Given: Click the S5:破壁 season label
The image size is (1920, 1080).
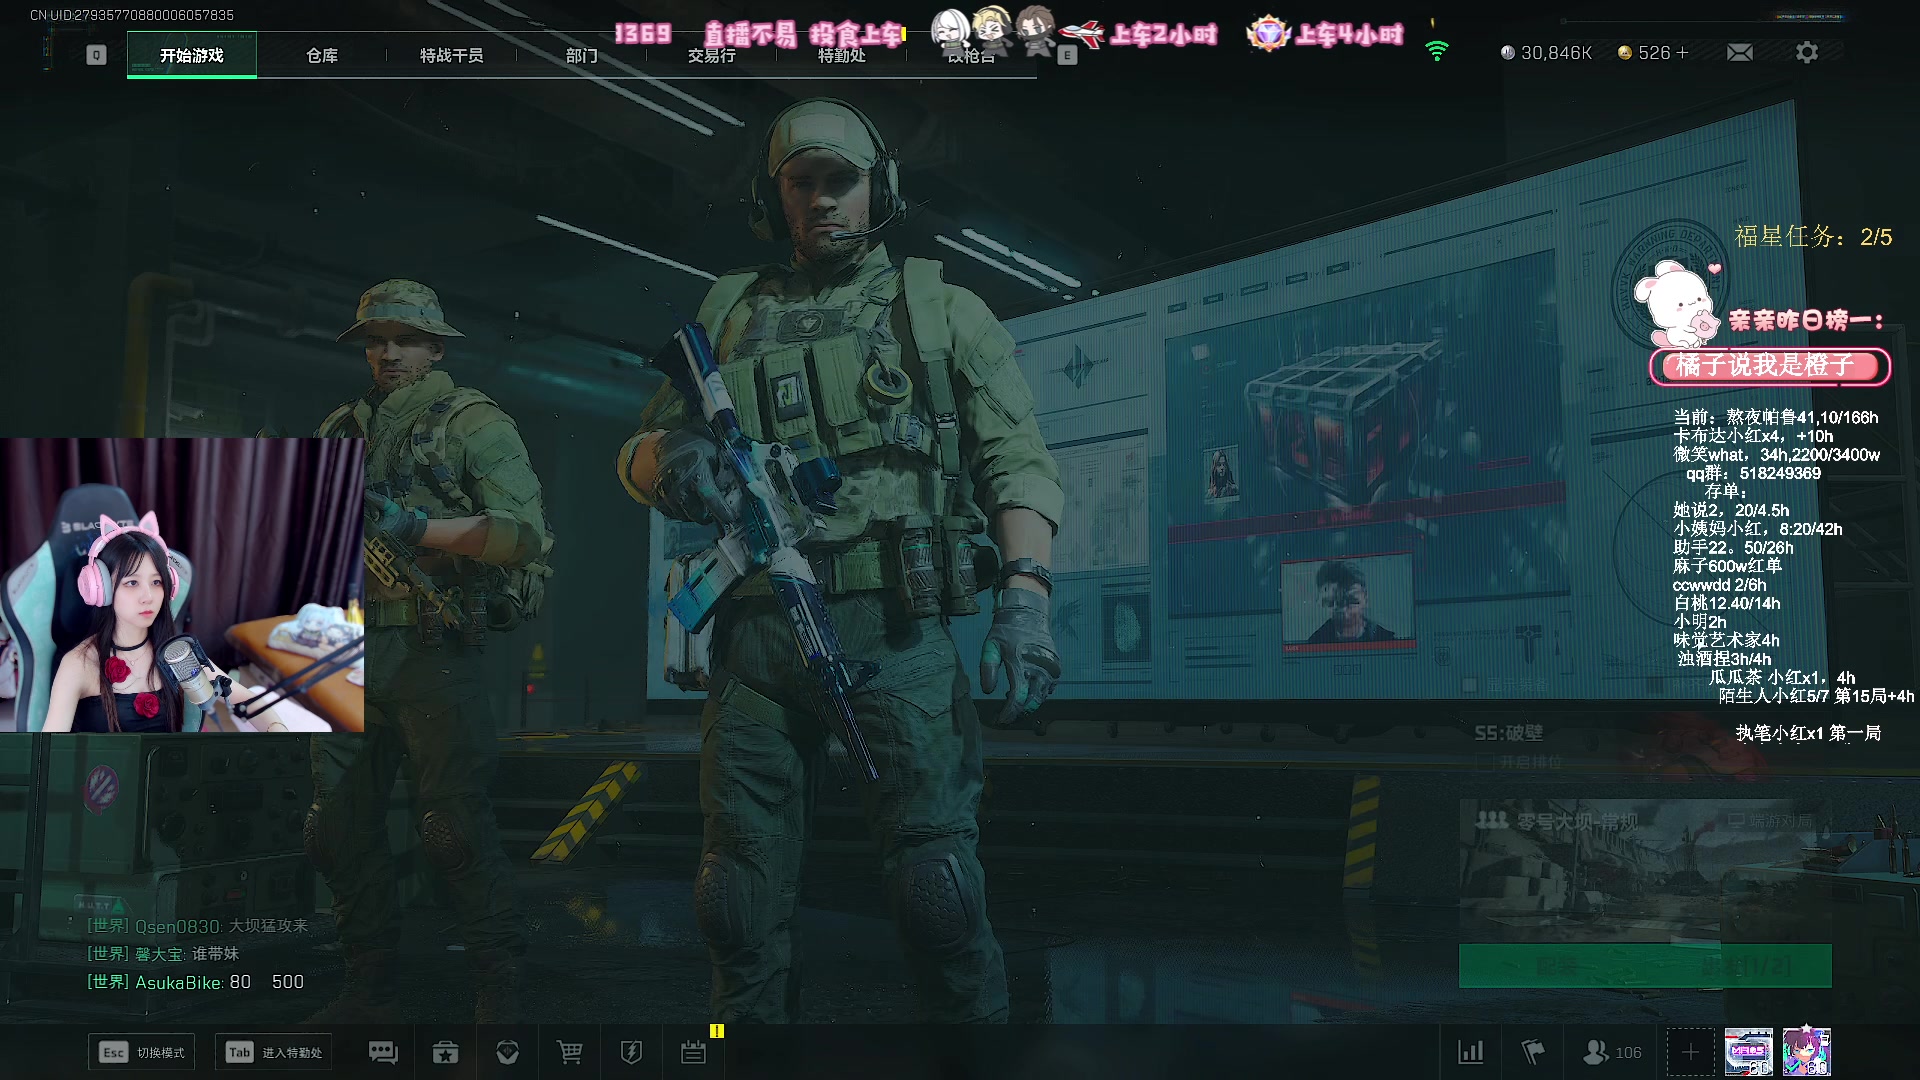Looking at the screenshot, I should (1509, 733).
